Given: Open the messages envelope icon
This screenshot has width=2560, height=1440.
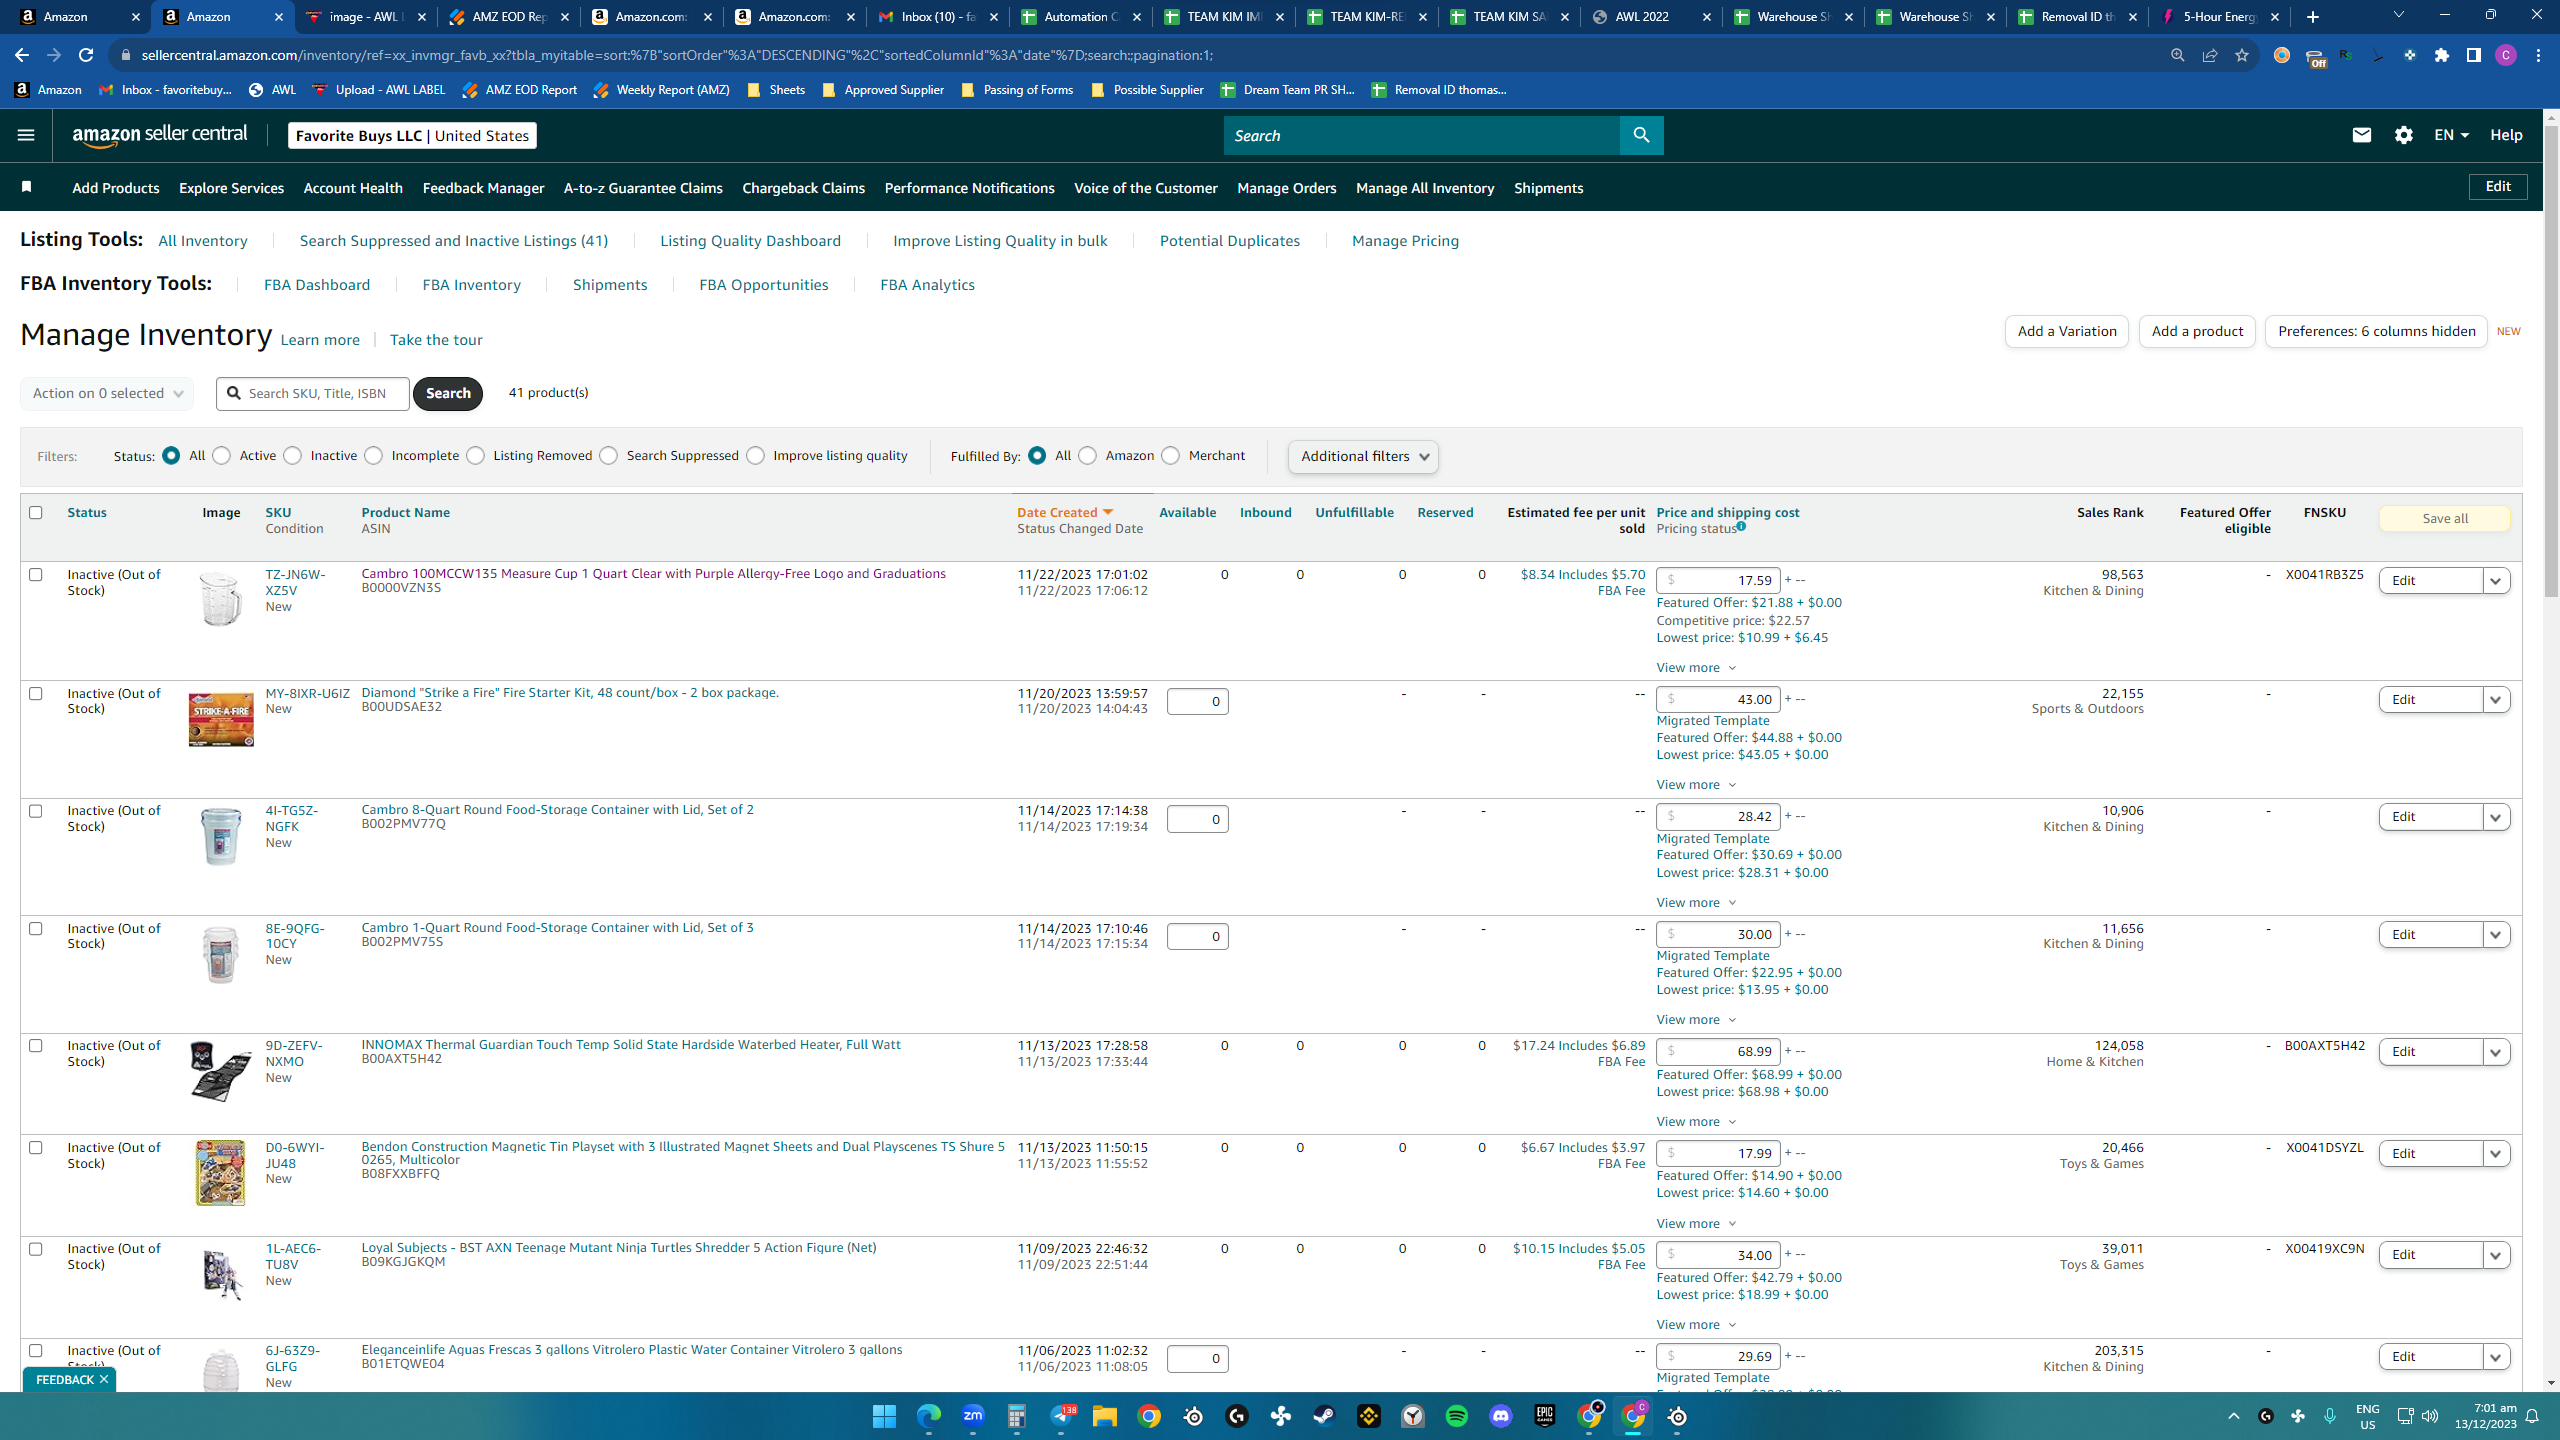Looking at the screenshot, I should click(2362, 135).
